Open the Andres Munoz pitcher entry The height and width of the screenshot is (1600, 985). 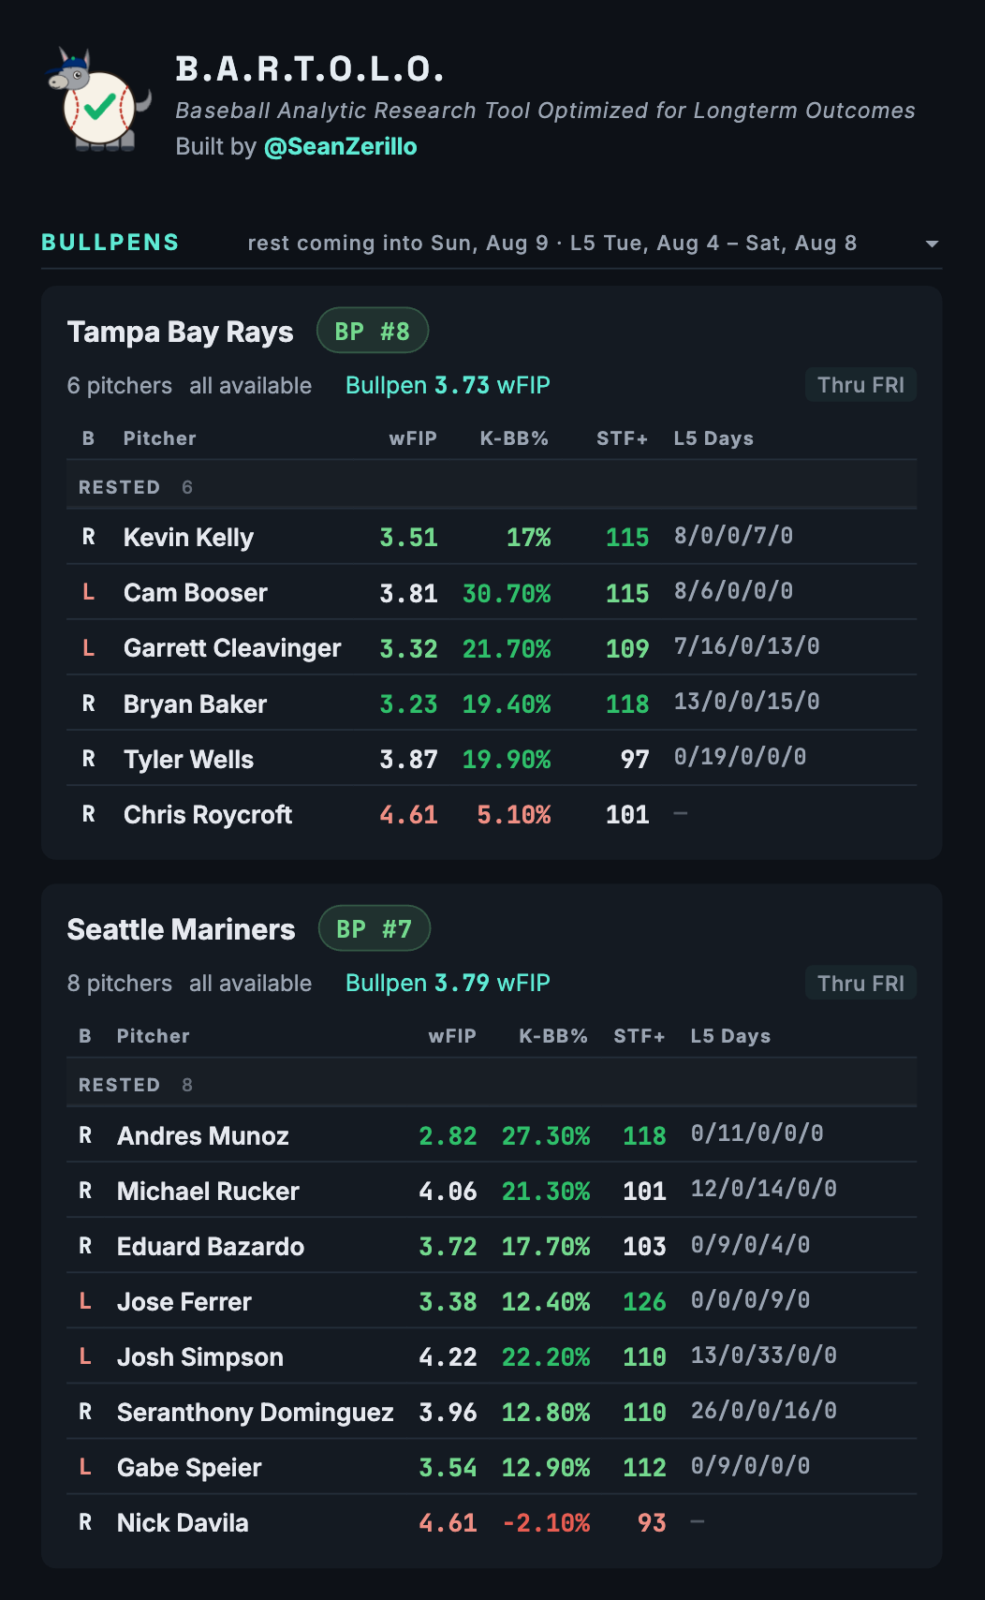(492, 1135)
